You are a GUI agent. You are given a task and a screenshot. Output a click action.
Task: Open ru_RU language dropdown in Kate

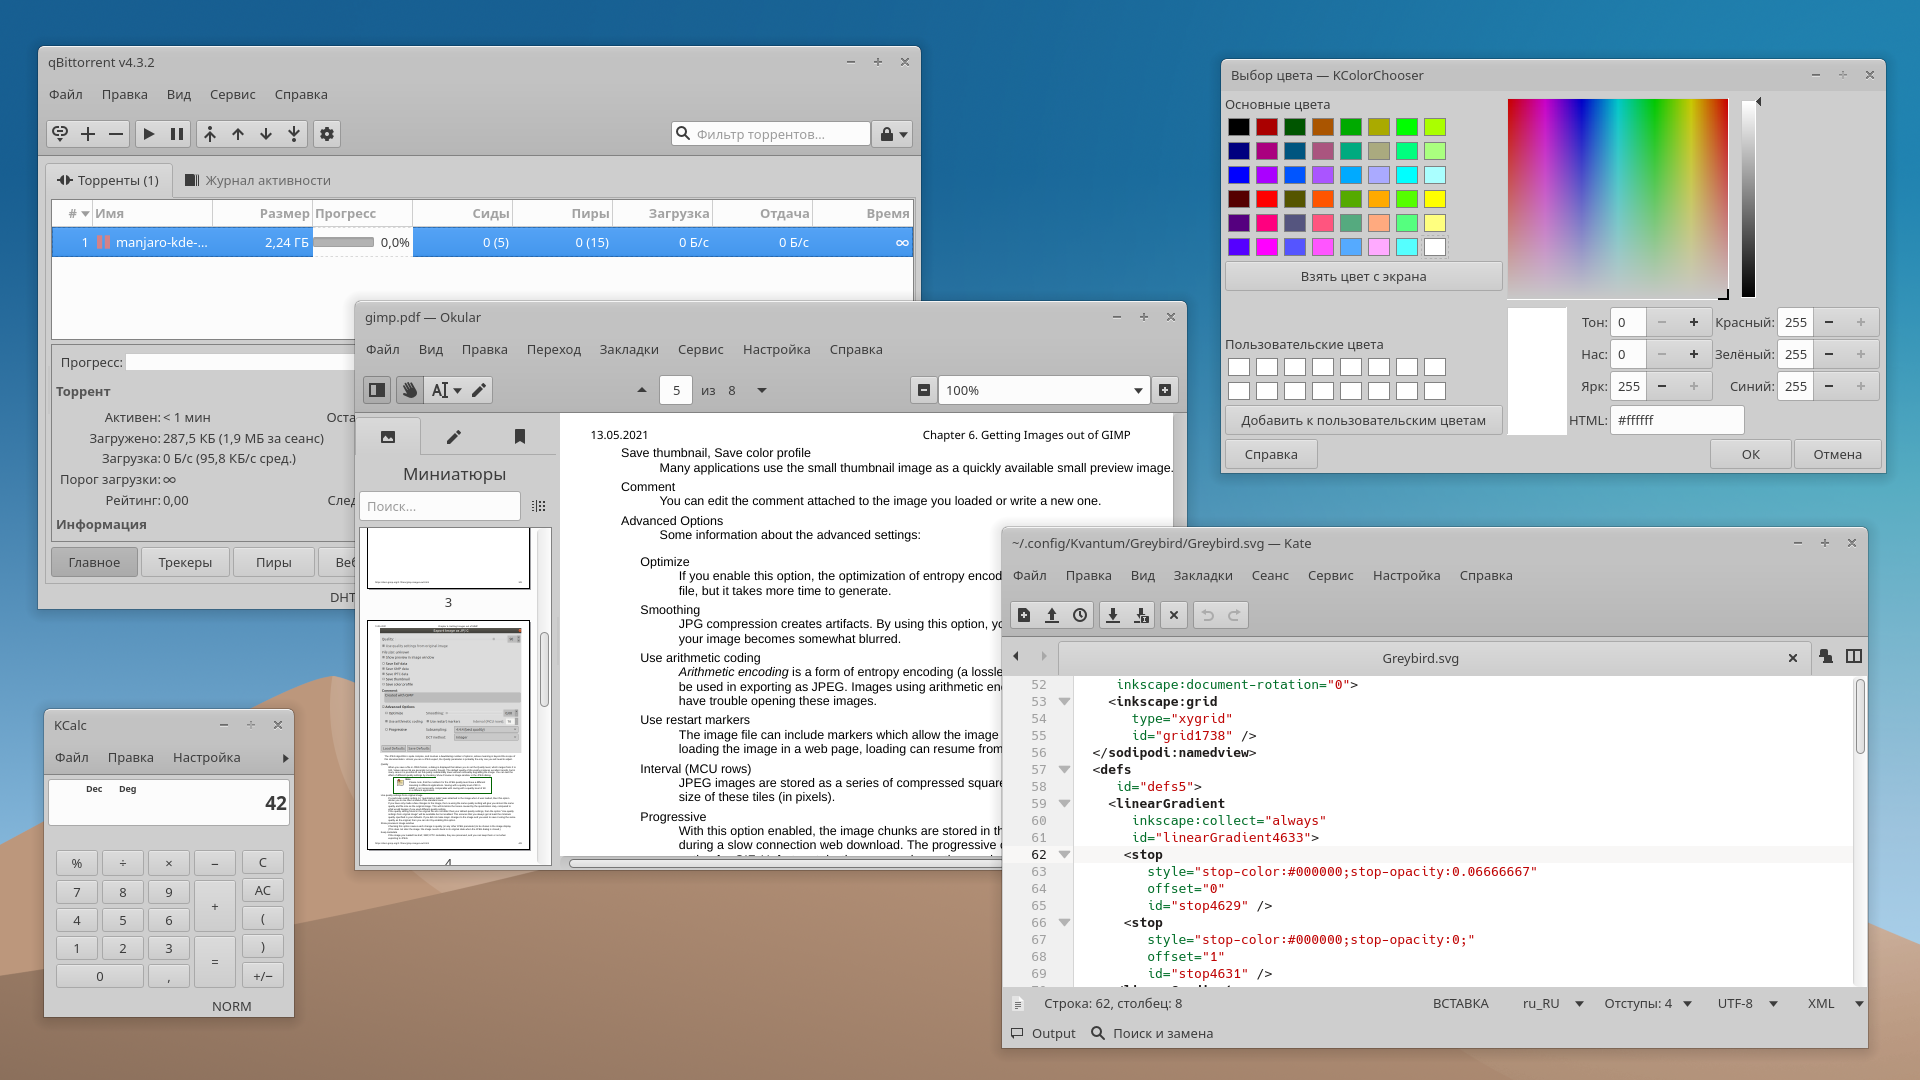point(1553,1004)
